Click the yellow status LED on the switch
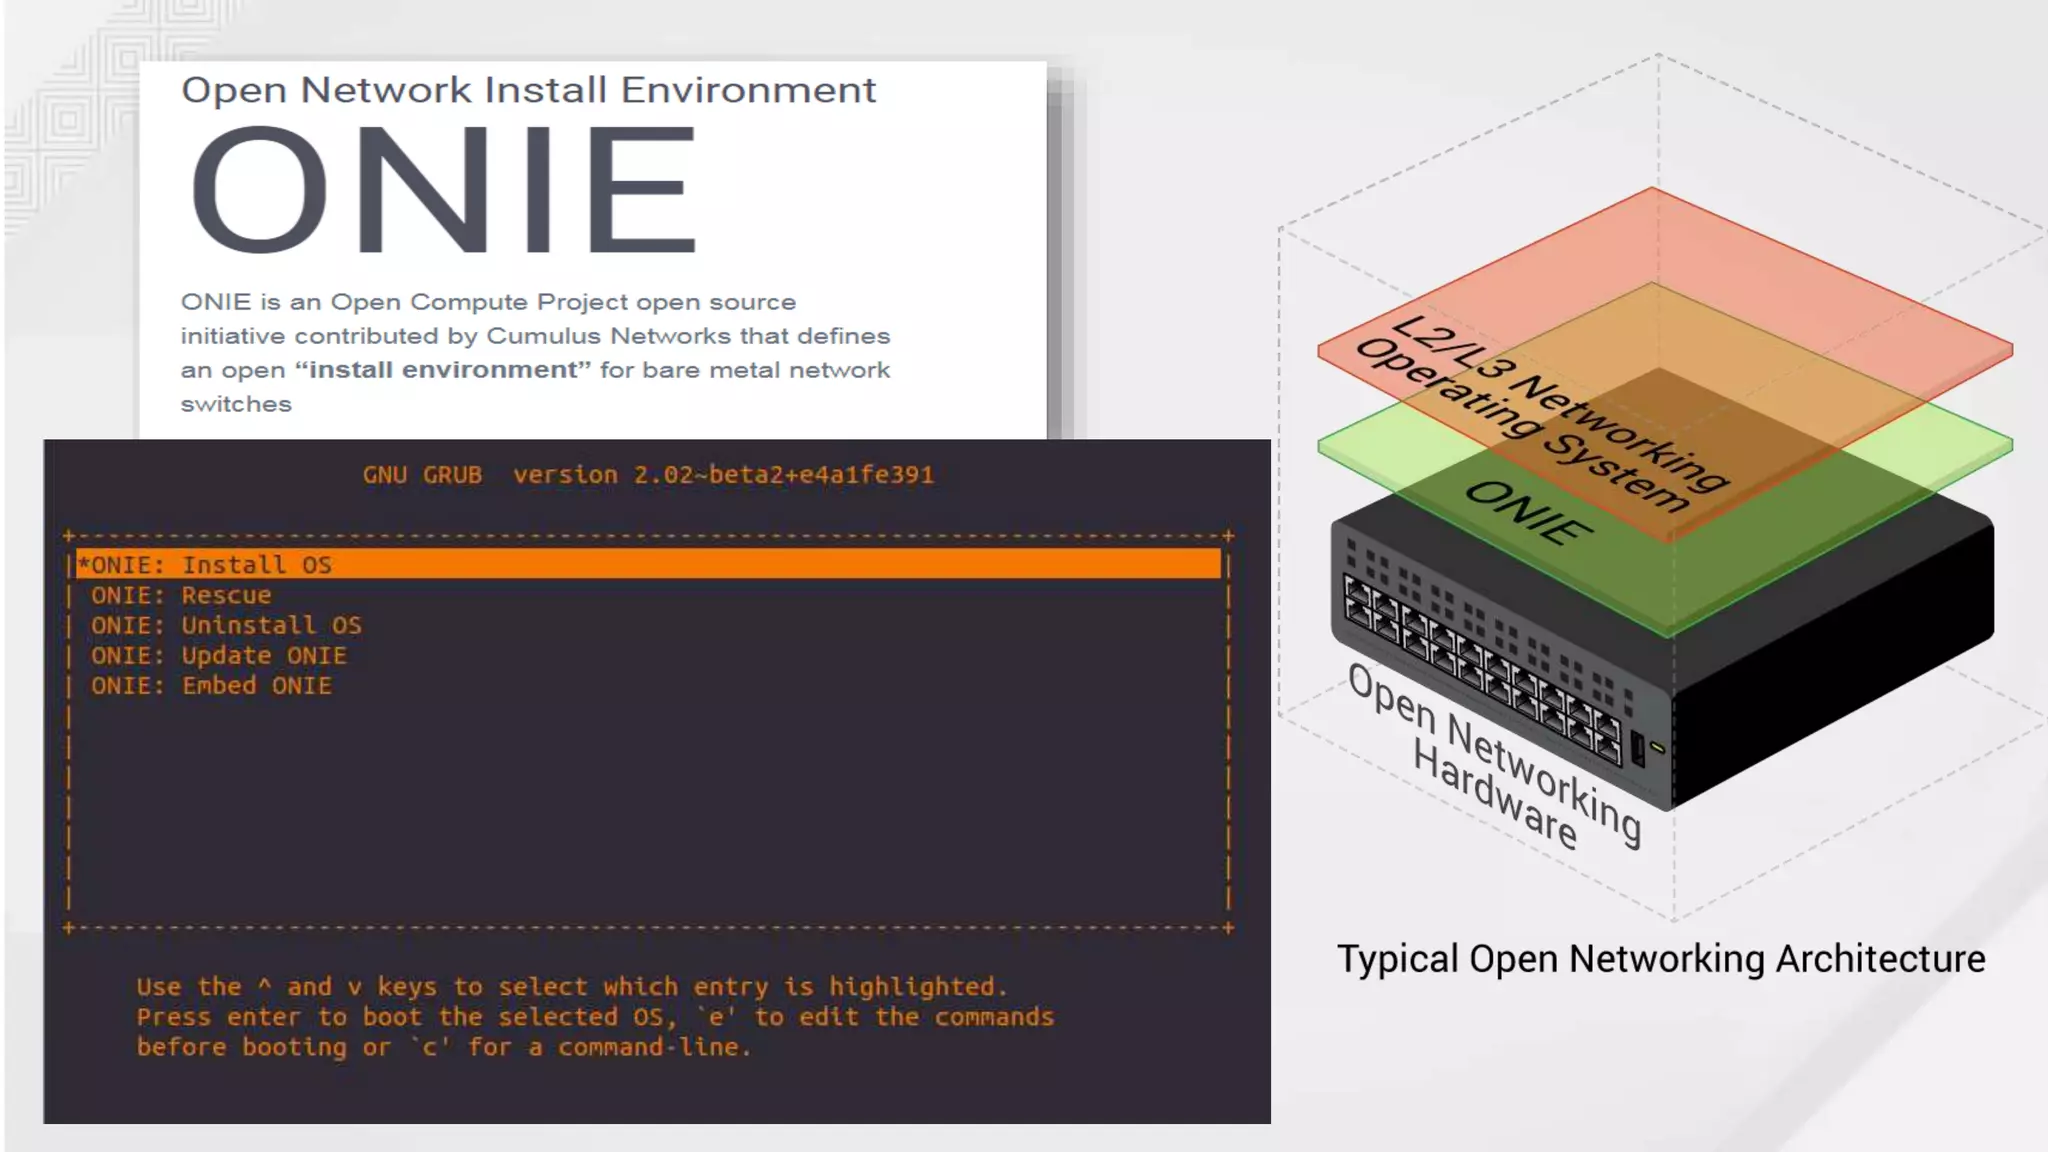The height and width of the screenshot is (1152, 2048). pyautogui.click(x=1657, y=746)
